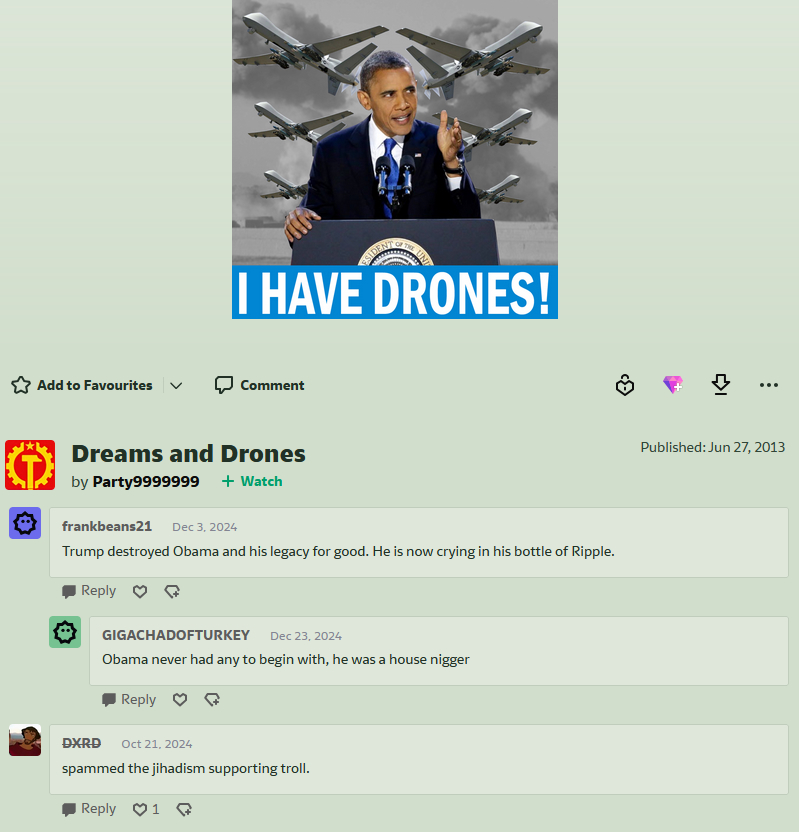Click the Add to Favourites star icon
The width and height of the screenshot is (799, 832).
(x=21, y=385)
